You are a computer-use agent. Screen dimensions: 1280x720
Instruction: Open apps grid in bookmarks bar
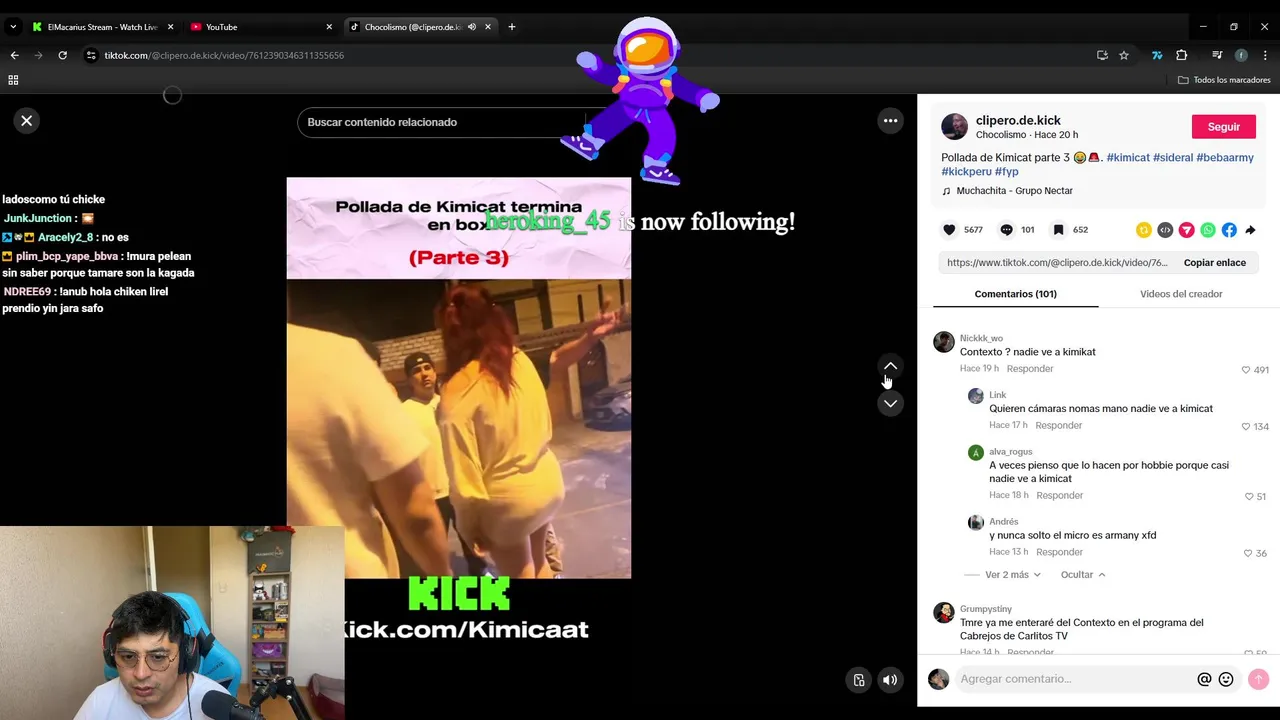click(13, 80)
